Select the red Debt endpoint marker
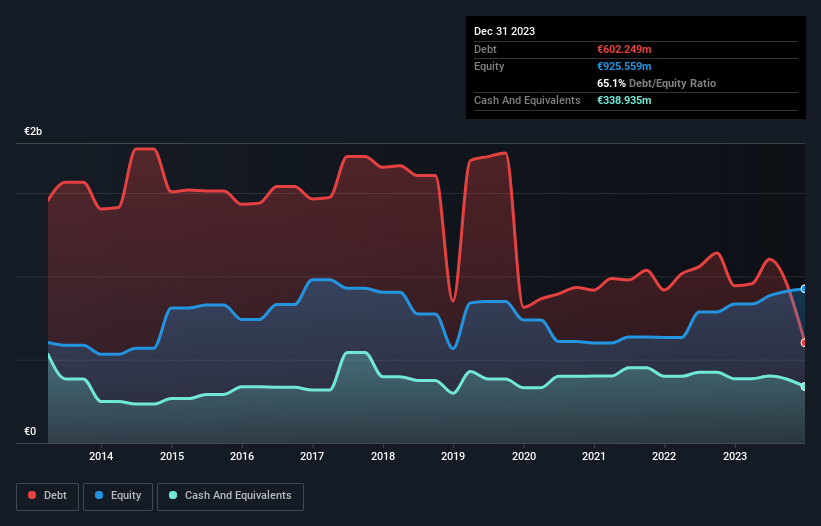The width and height of the screenshot is (821, 526). coord(804,343)
